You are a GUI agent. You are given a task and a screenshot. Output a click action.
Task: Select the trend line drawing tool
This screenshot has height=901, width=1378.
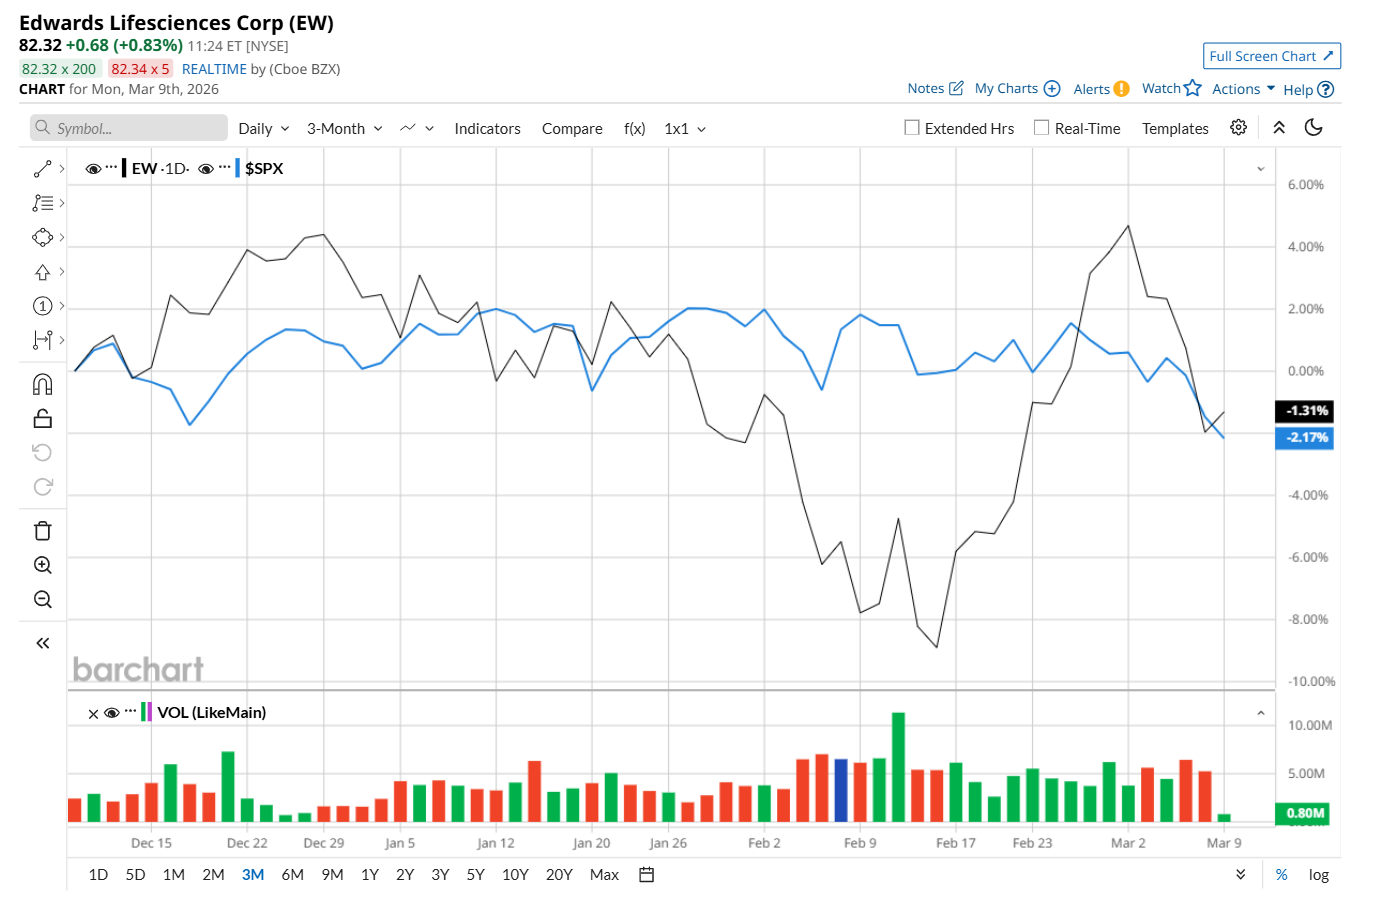coord(42,169)
